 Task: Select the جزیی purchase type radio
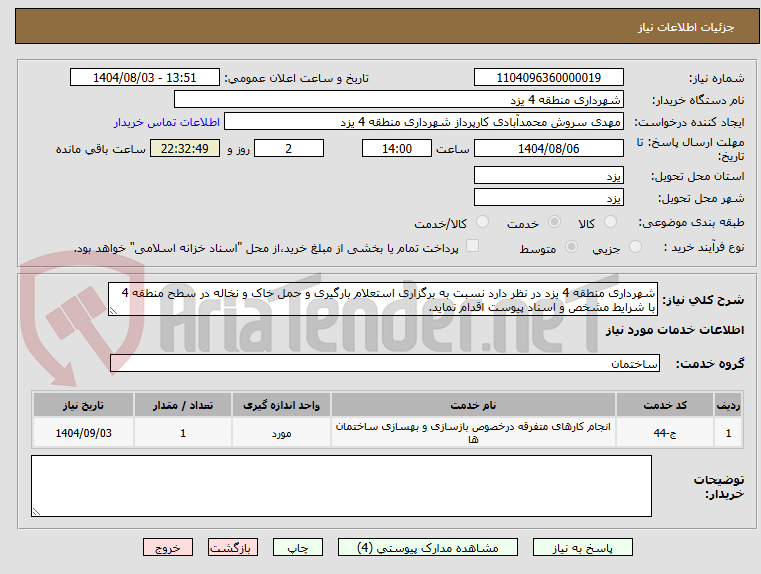tap(635, 247)
